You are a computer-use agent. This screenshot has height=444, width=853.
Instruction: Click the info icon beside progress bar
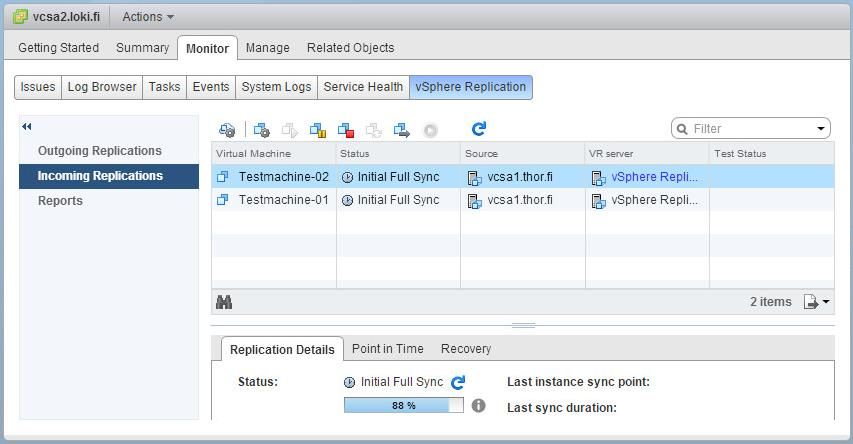pos(478,405)
